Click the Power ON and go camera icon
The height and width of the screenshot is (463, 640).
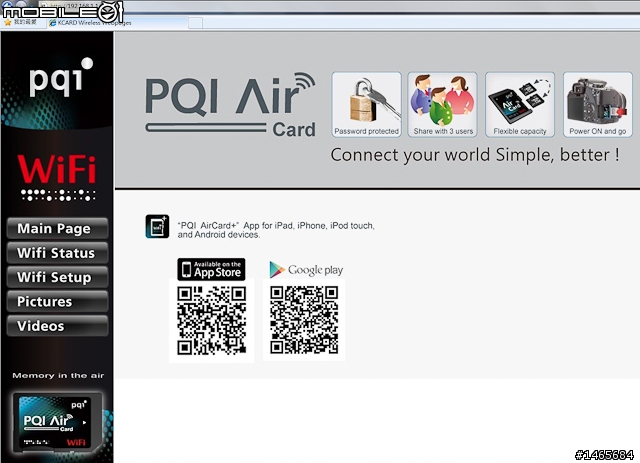598,105
